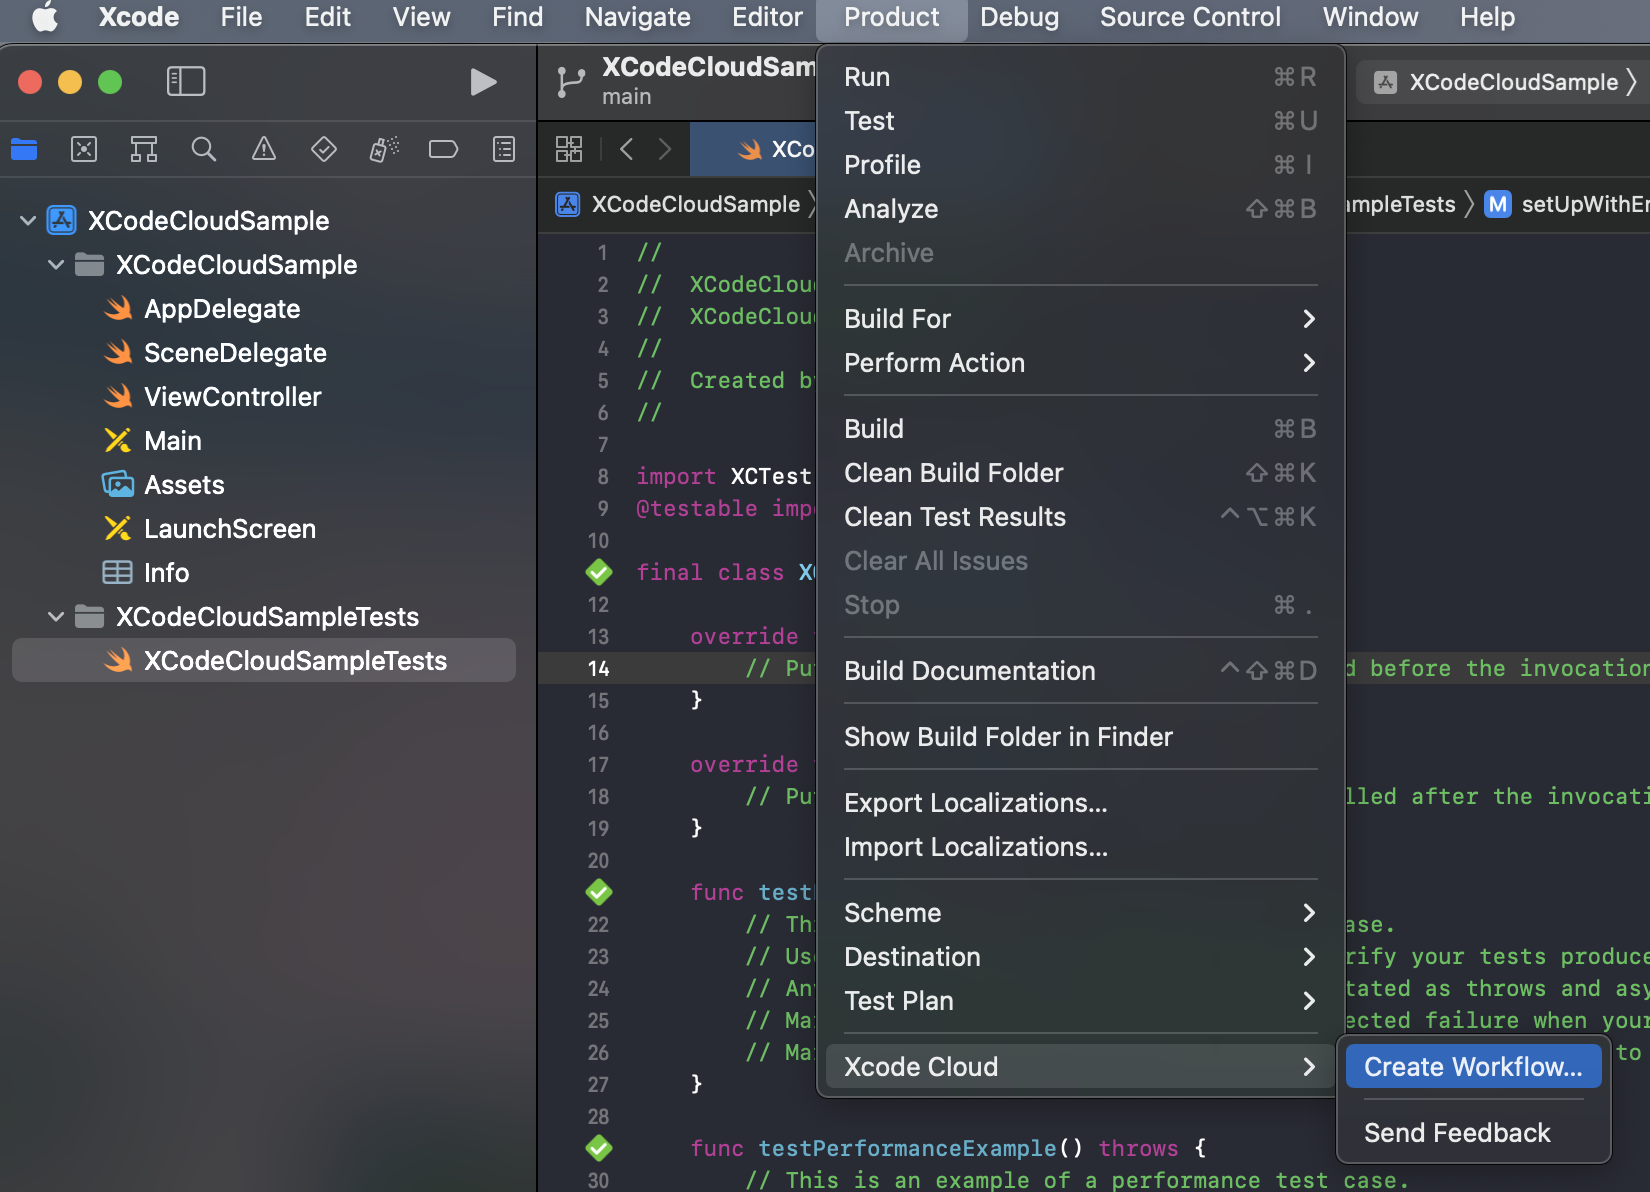This screenshot has height=1192, width=1650.
Task: Click the test diamond beside final class
Action: 599,572
